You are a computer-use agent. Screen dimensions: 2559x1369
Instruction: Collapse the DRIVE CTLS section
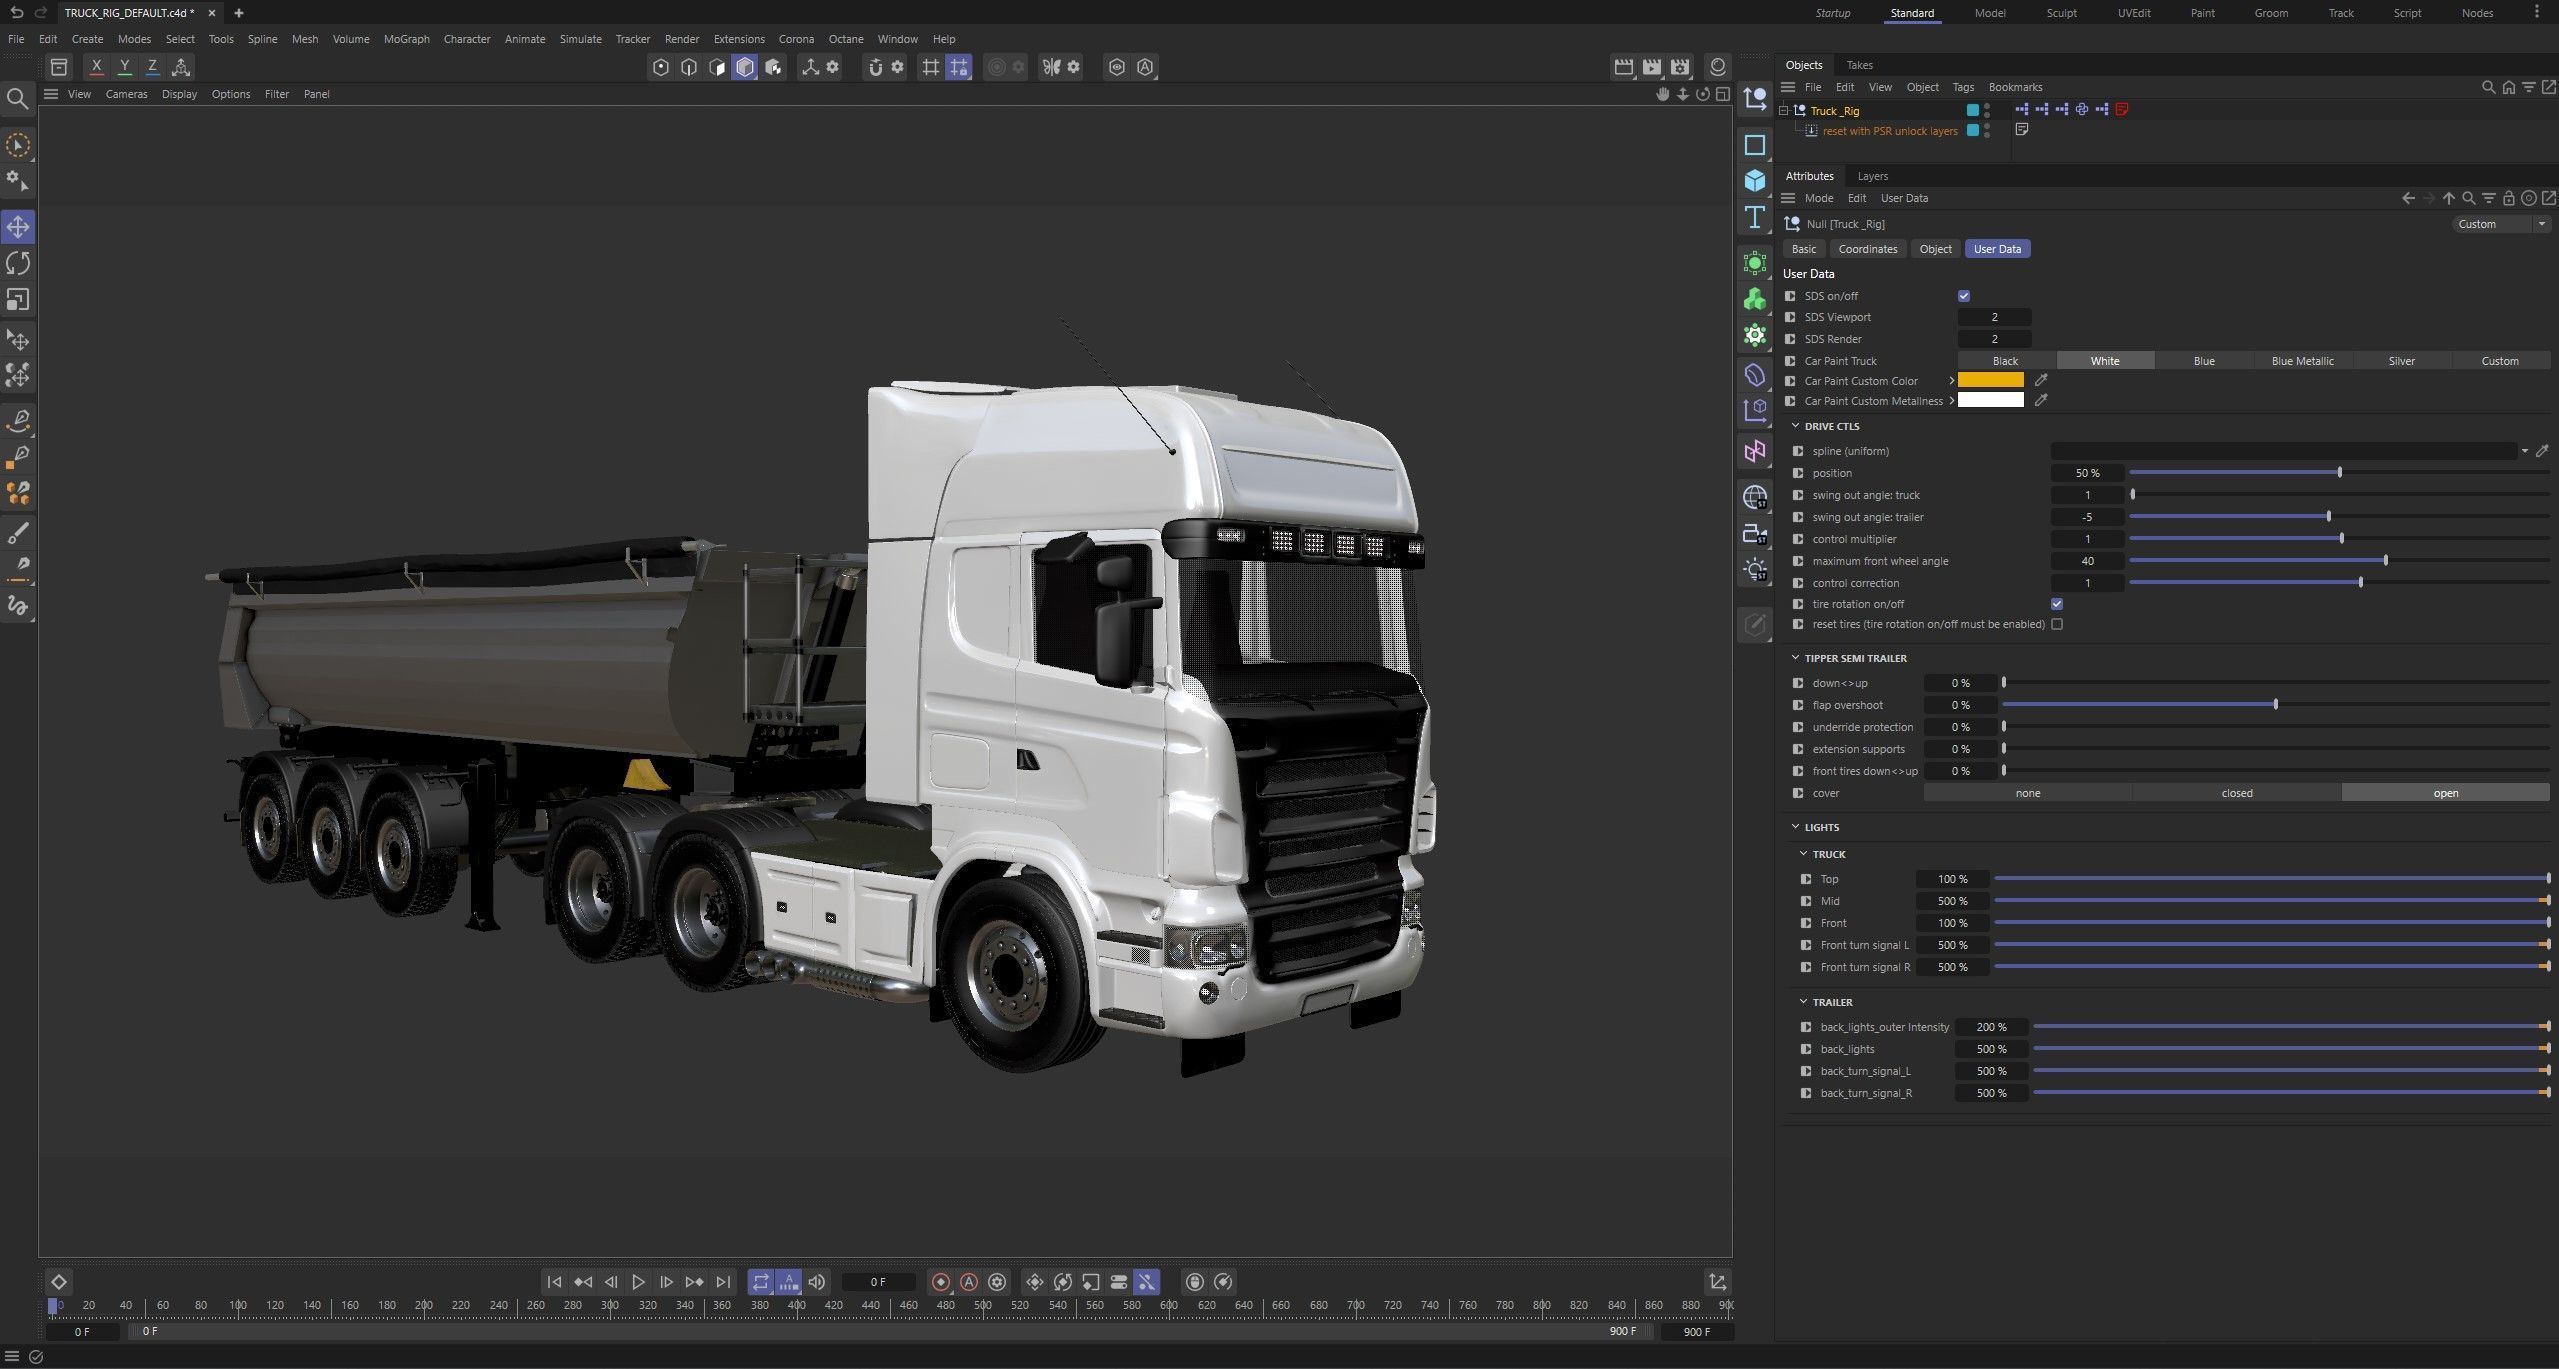[x=1796, y=426]
